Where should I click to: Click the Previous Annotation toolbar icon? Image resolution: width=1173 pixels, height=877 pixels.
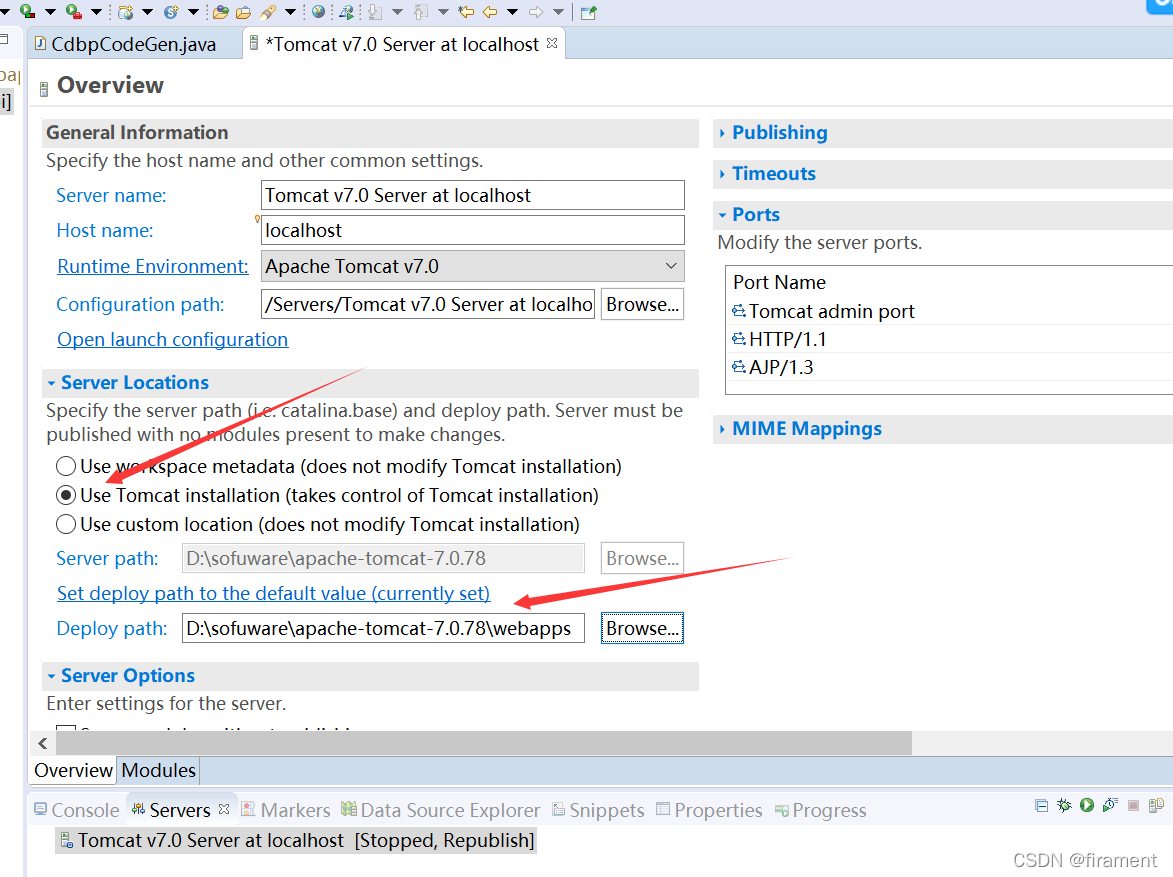point(421,12)
